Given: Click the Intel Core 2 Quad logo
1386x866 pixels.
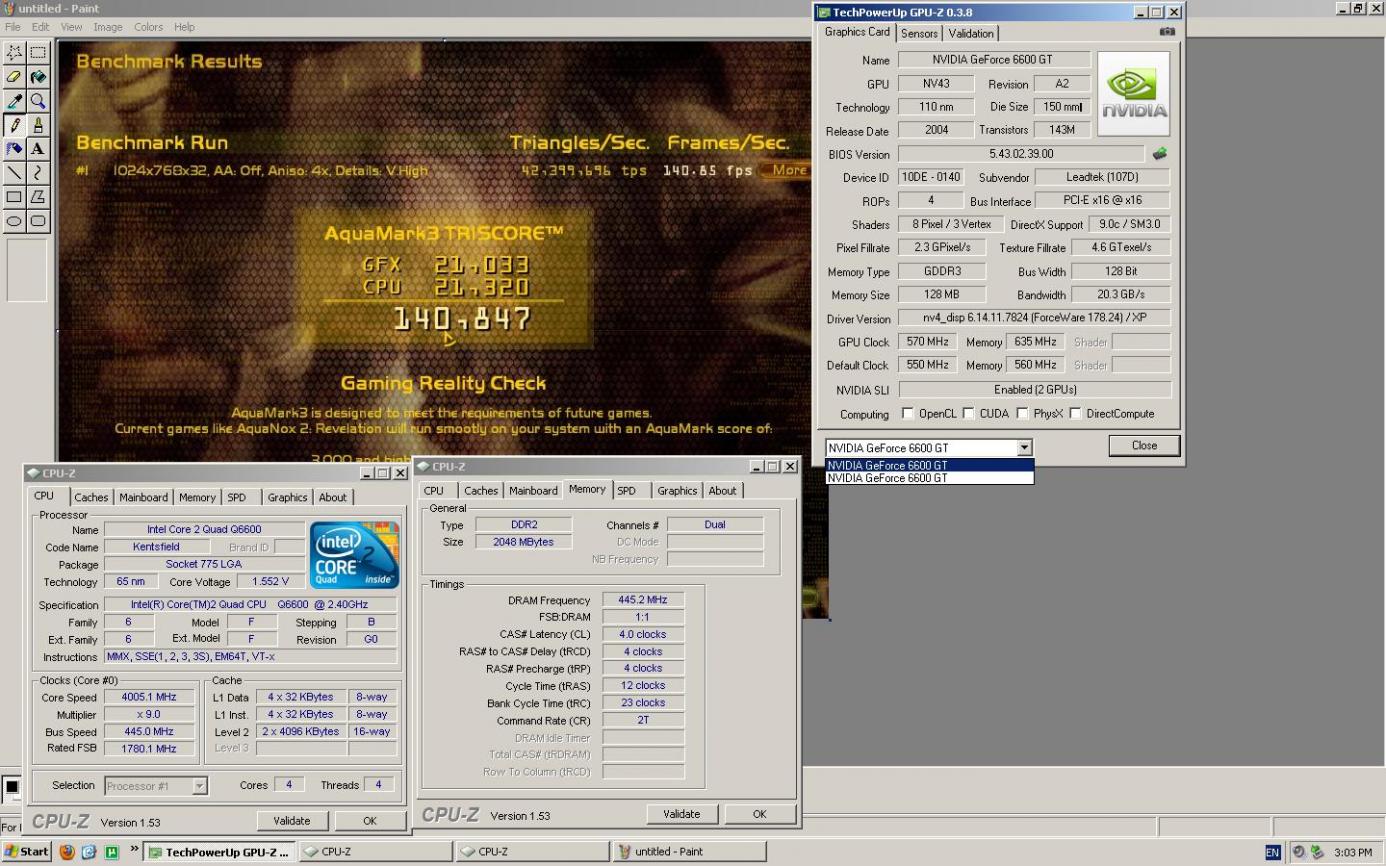Looking at the screenshot, I should coord(354,555).
